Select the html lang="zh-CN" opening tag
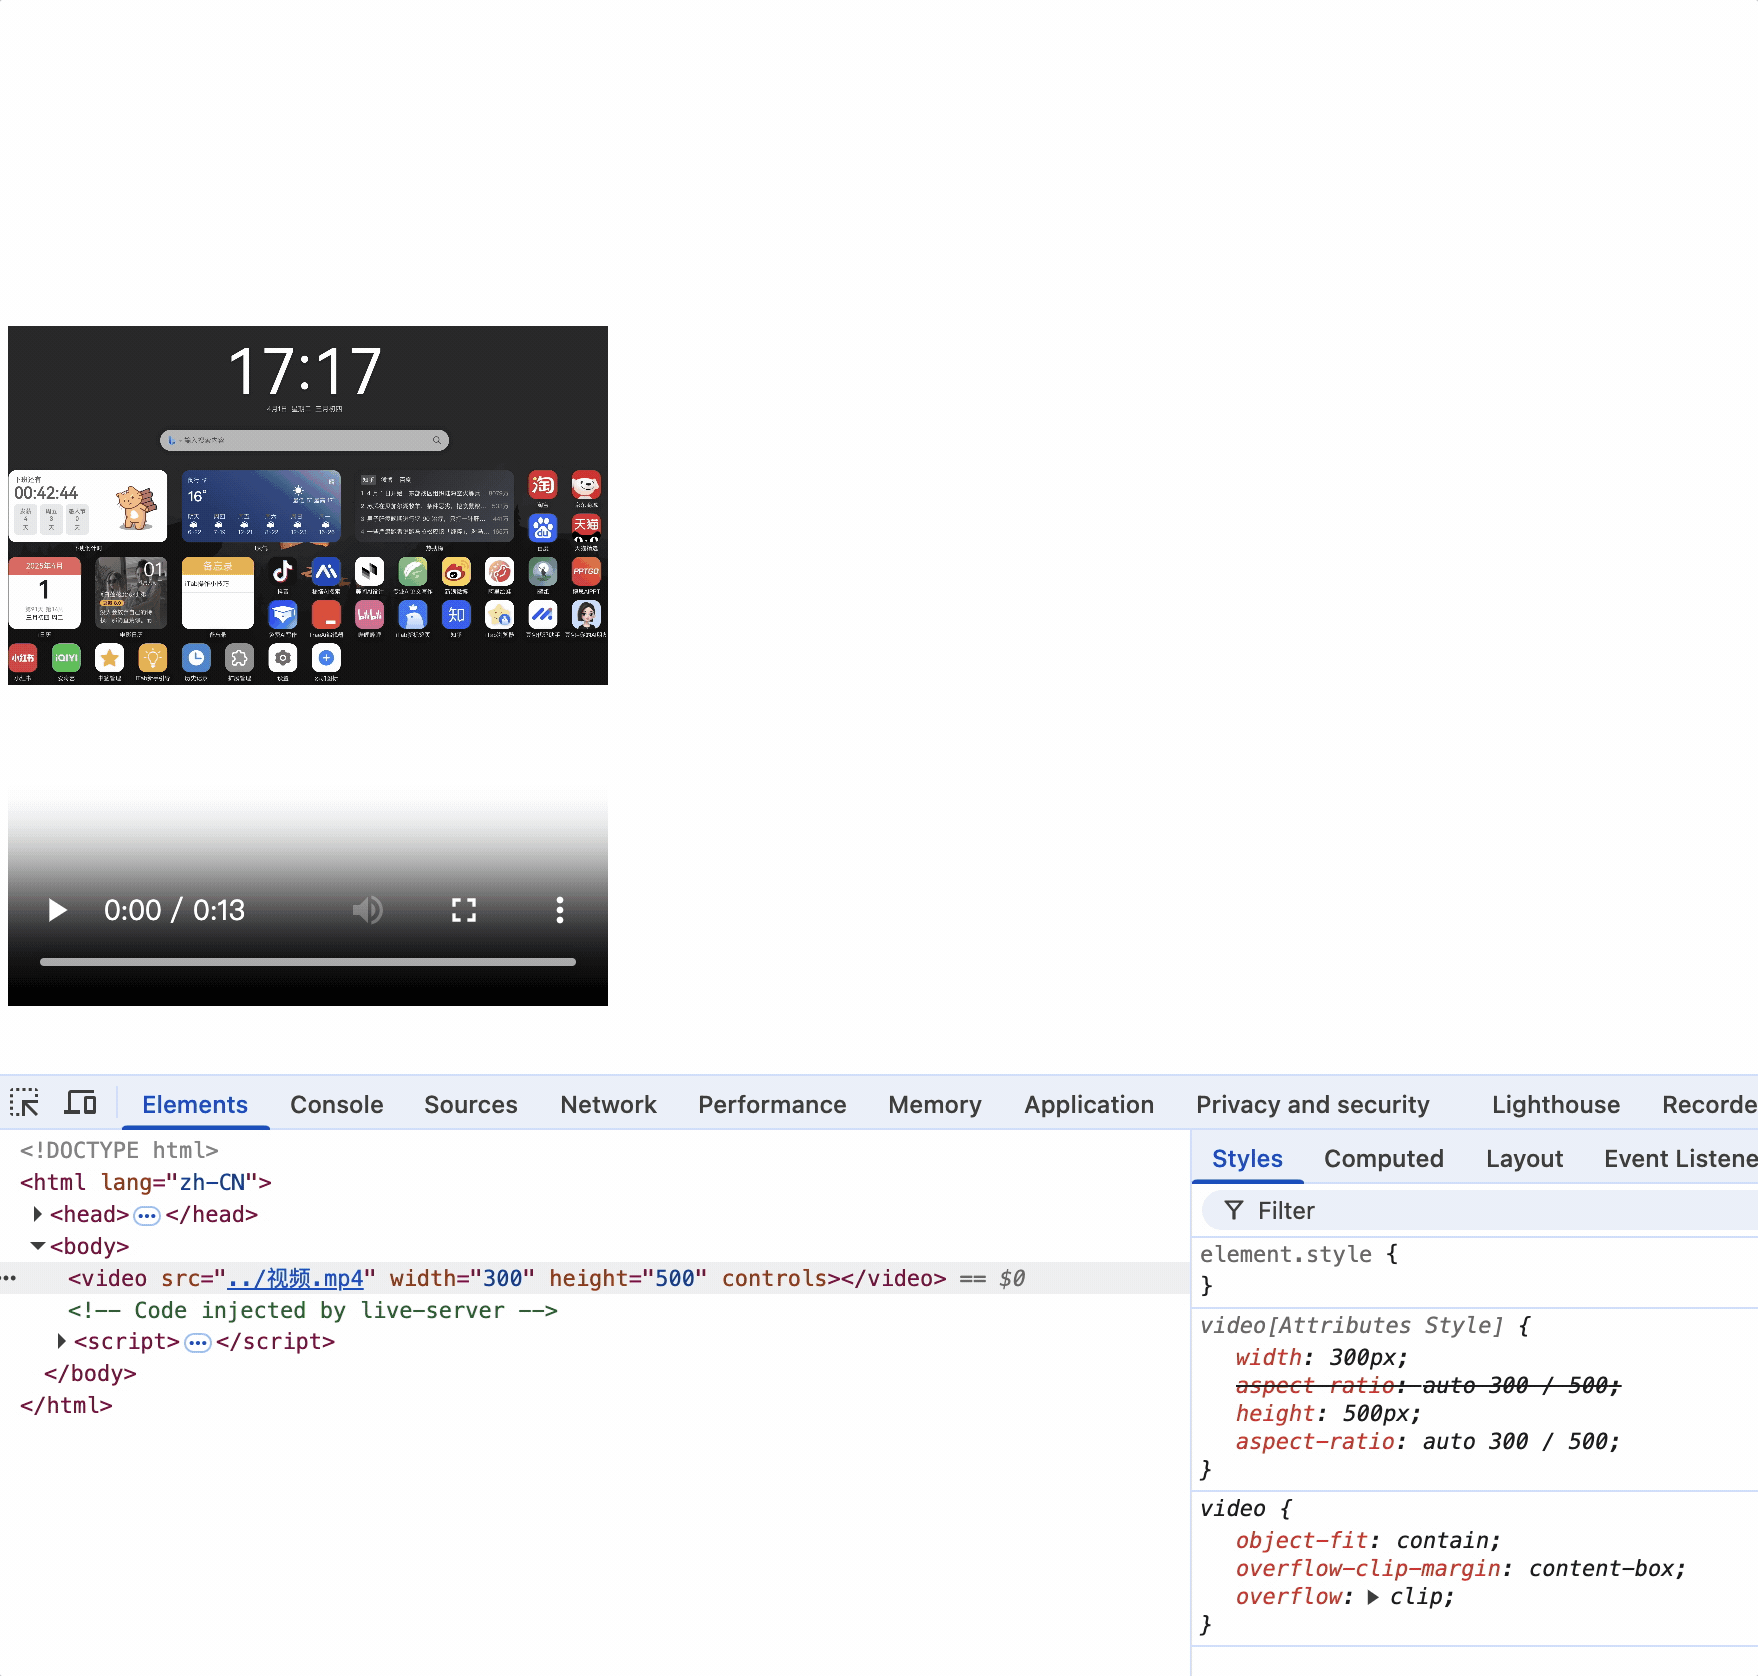 (x=146, y=1182)
